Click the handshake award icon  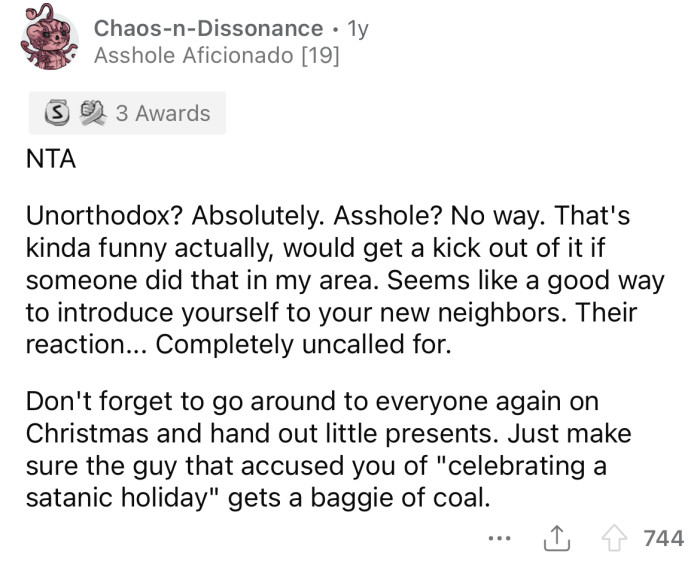point(78,113)
